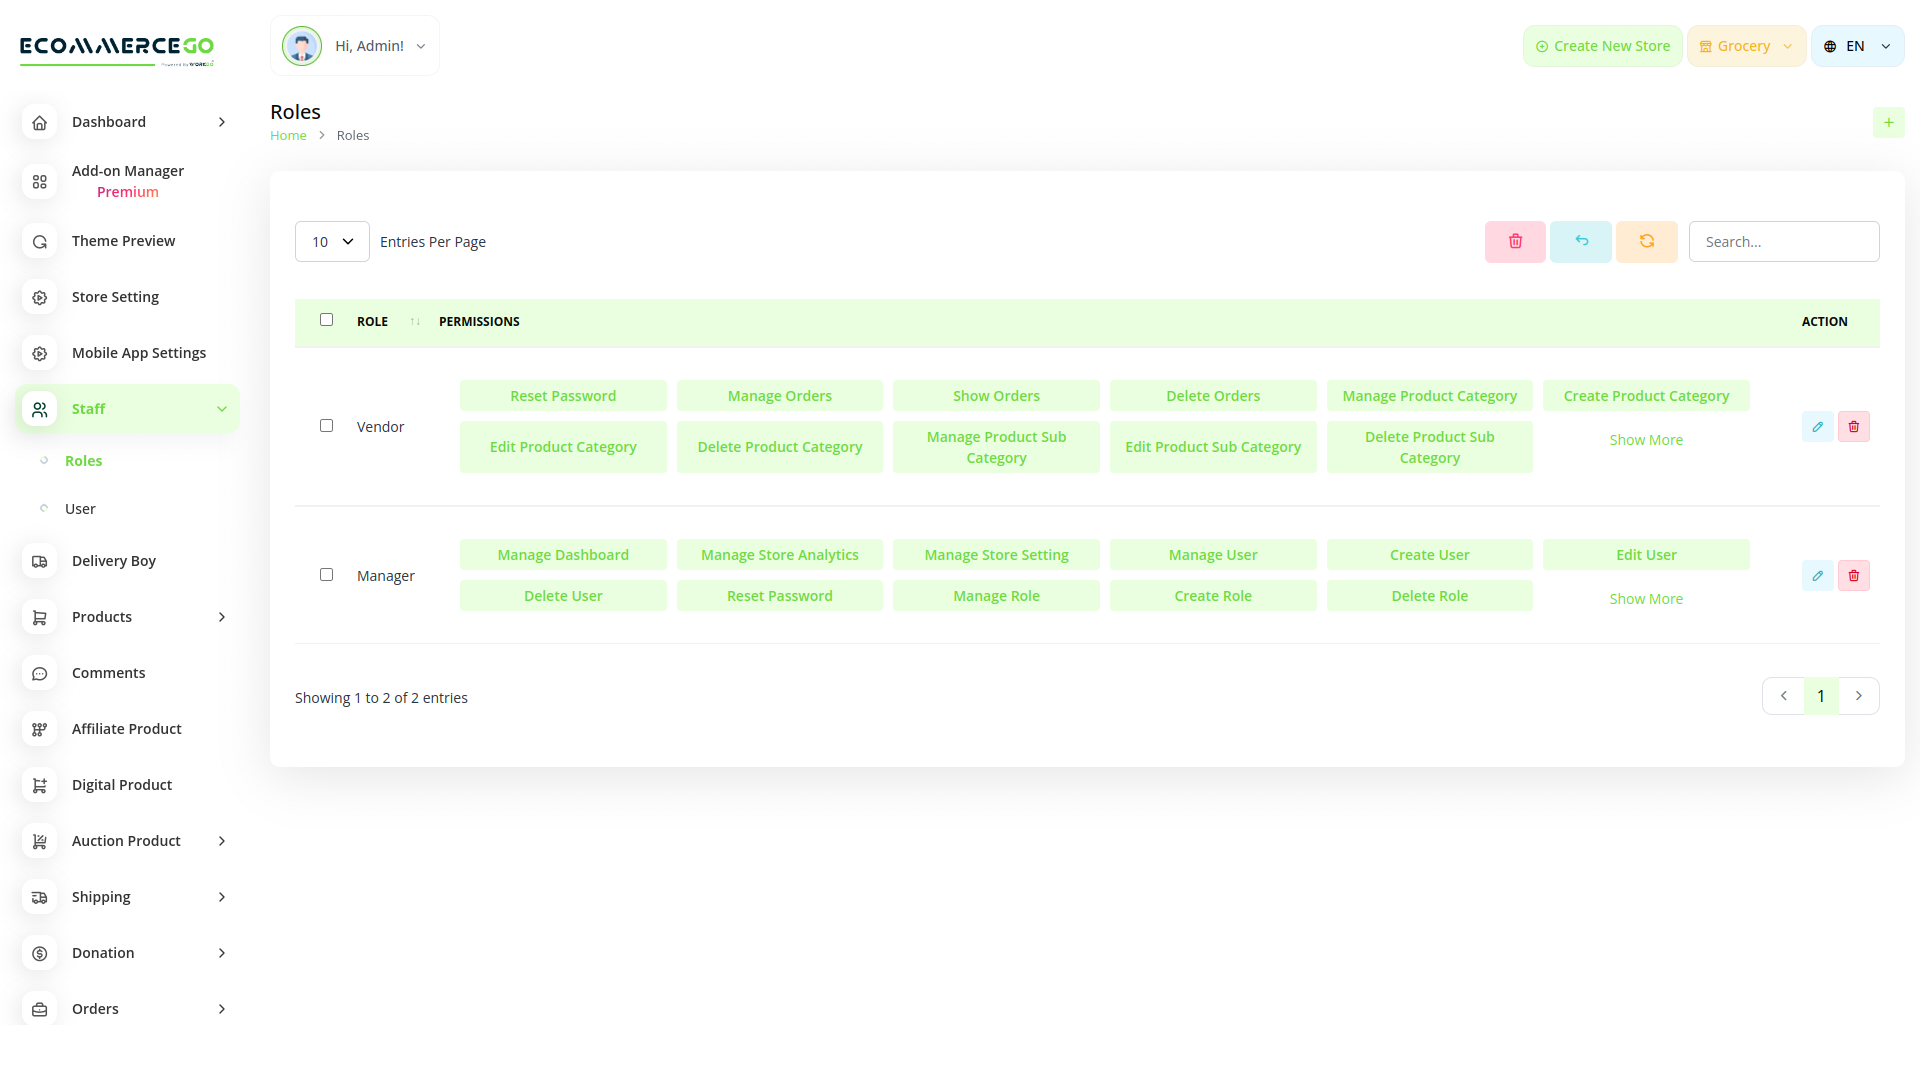This screenshot has width=1920, height=1080.
Task: Select Roles under the Staff menu
Action: (83, 460)
